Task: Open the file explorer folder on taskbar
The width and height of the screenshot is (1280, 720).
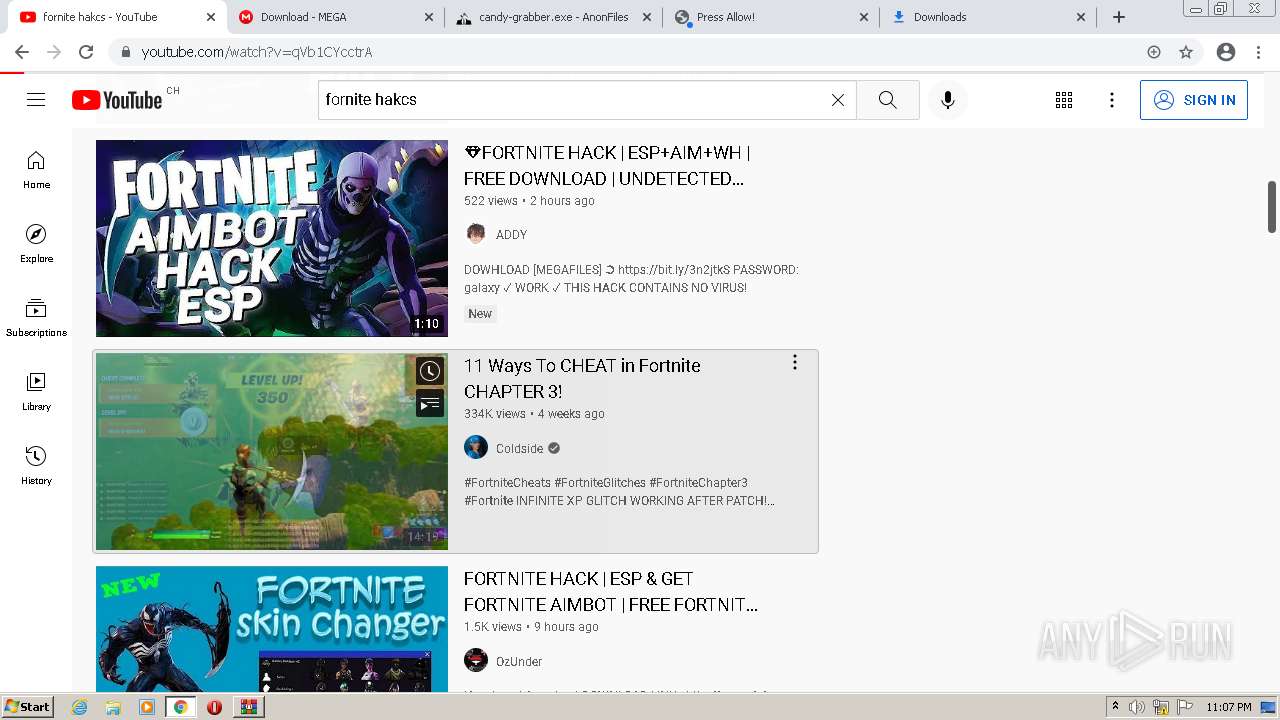Action: point(113,707)
